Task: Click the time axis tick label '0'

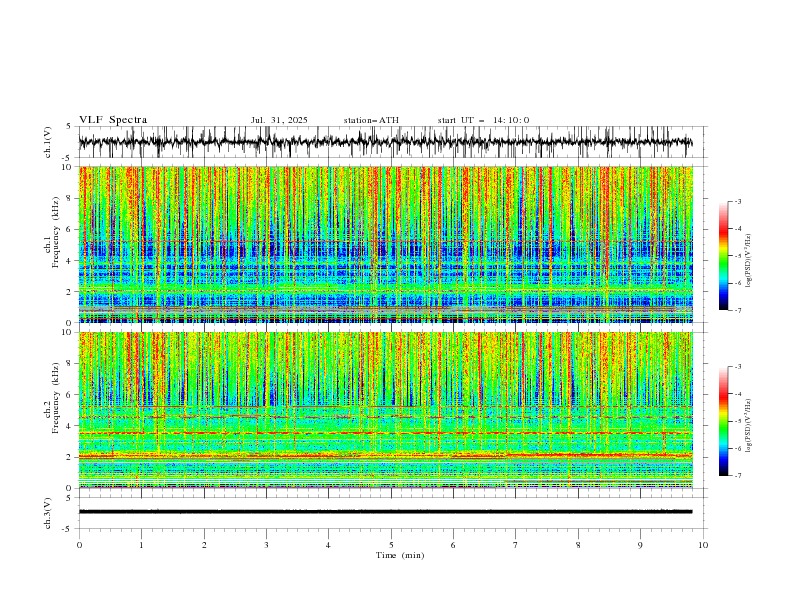Action: coord(79,545)
